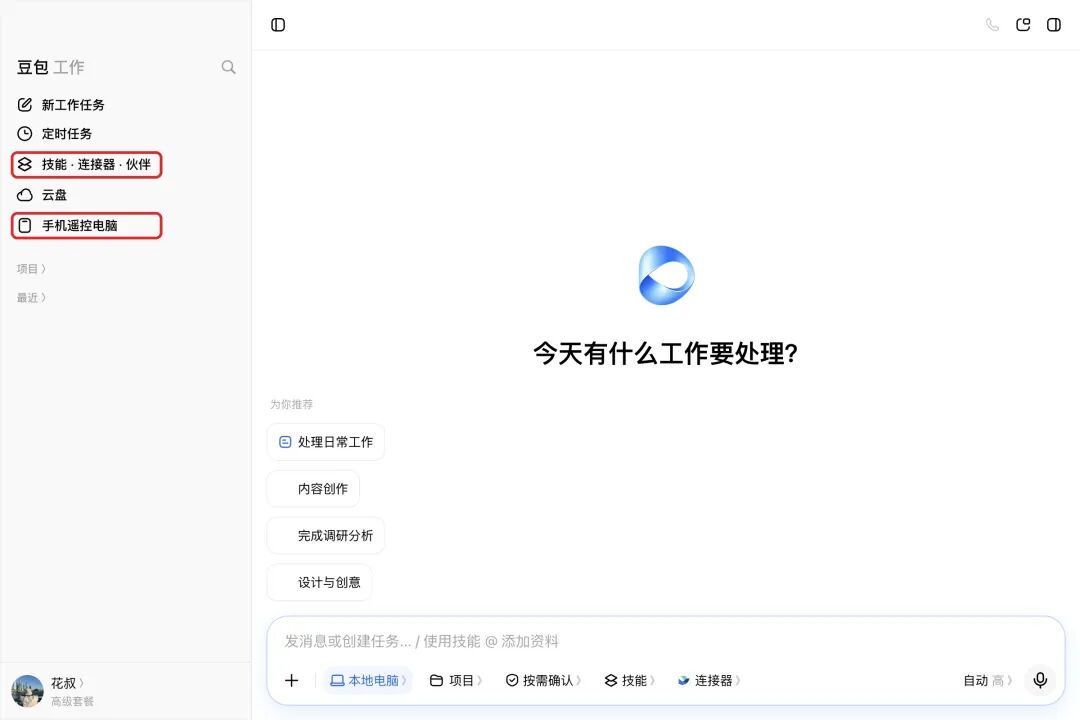1080x720 pixels.
Task: Click the Doubao logo in center
Action: (x=666, y=275)
